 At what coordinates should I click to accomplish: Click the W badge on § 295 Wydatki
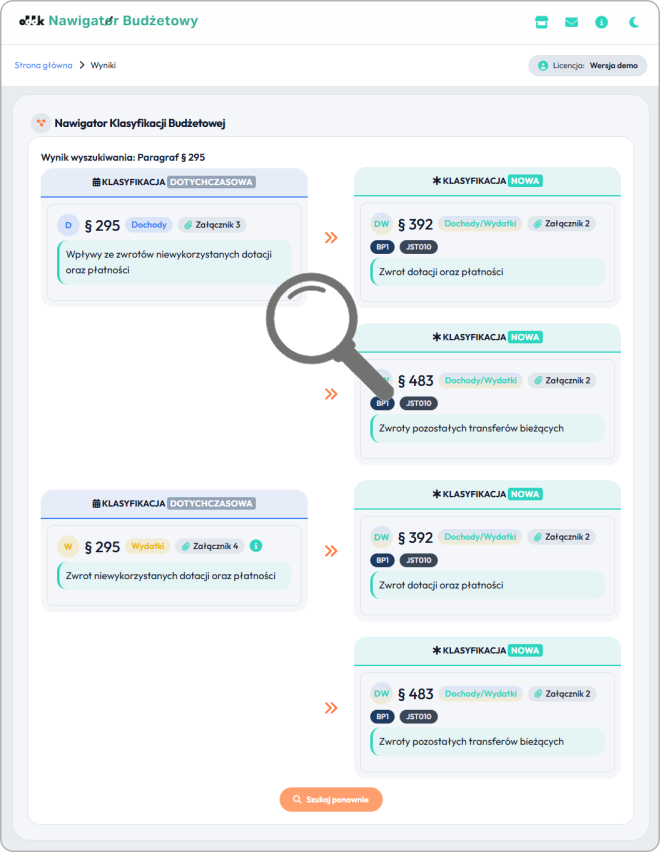pos(68,547)
